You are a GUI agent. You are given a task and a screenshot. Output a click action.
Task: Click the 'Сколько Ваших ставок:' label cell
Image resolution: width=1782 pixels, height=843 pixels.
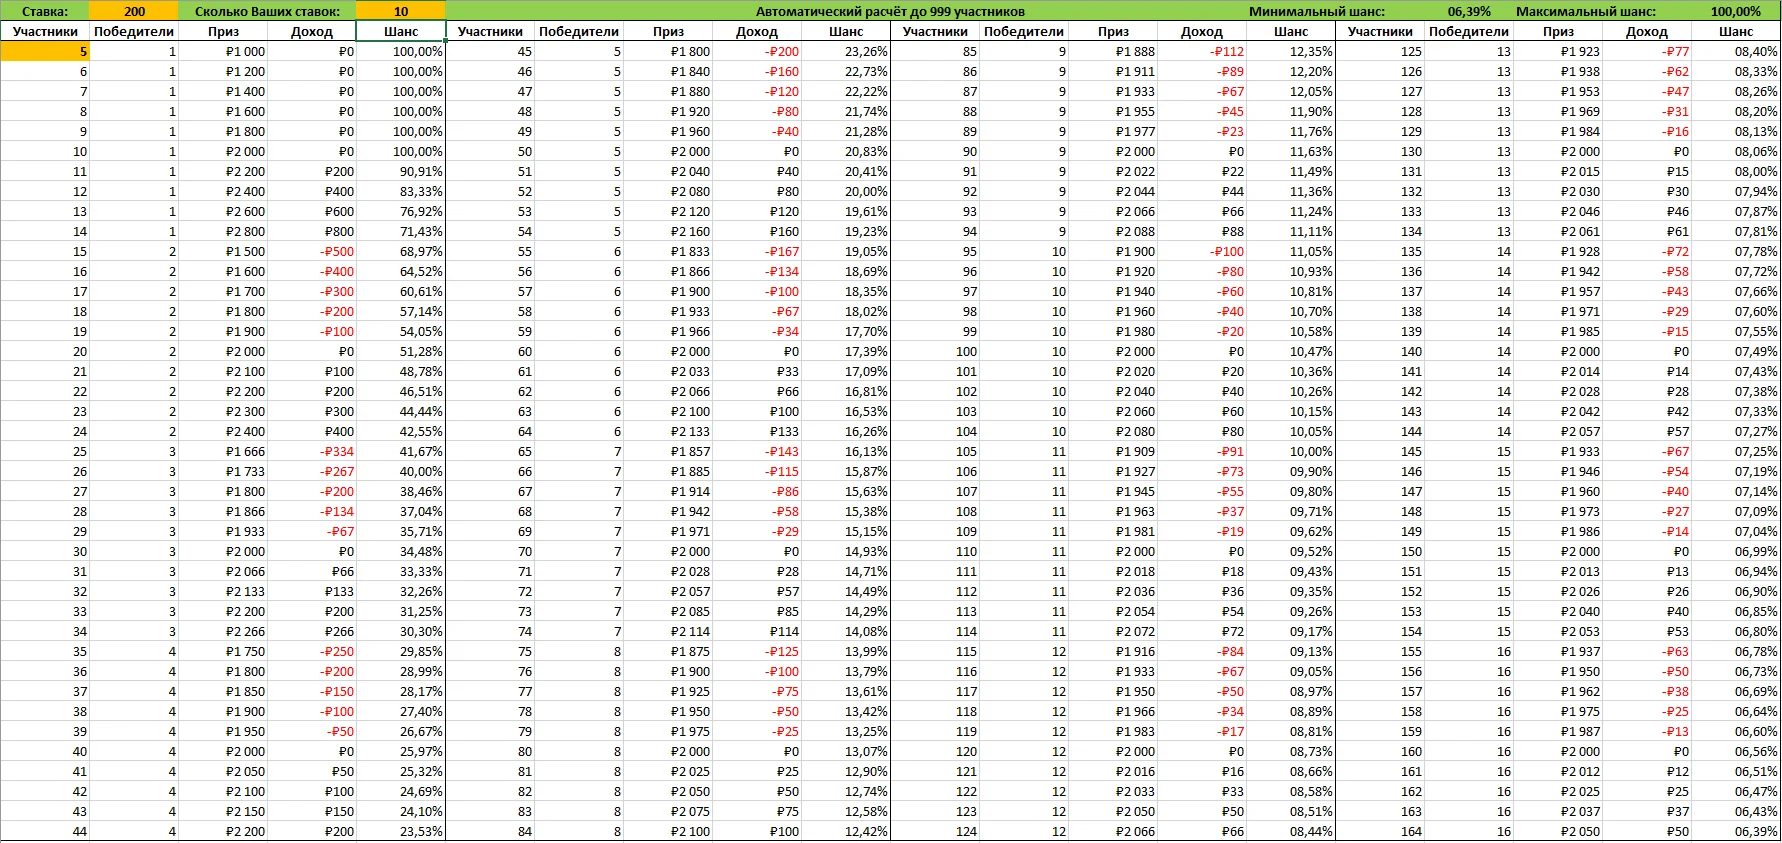pos(267,11)
